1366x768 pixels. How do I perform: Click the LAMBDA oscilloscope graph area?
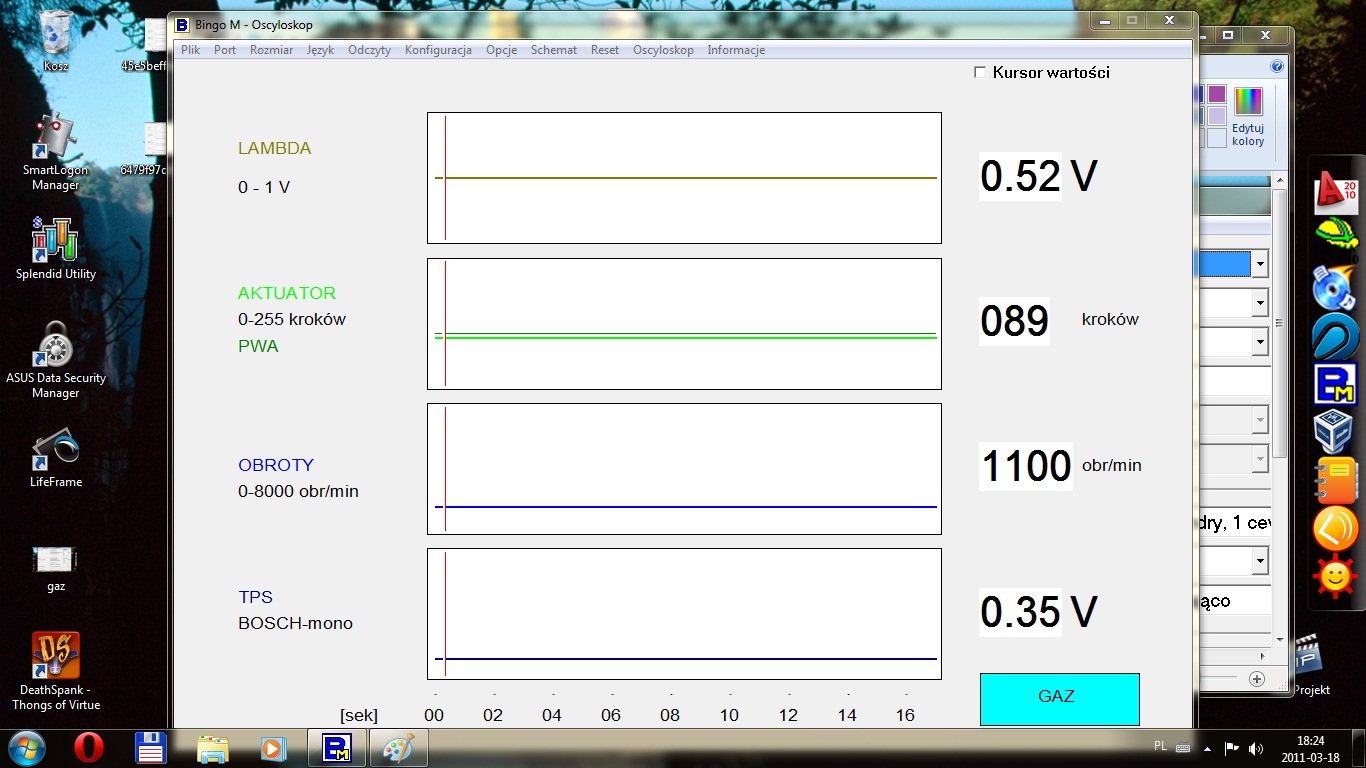pos(684,178)
